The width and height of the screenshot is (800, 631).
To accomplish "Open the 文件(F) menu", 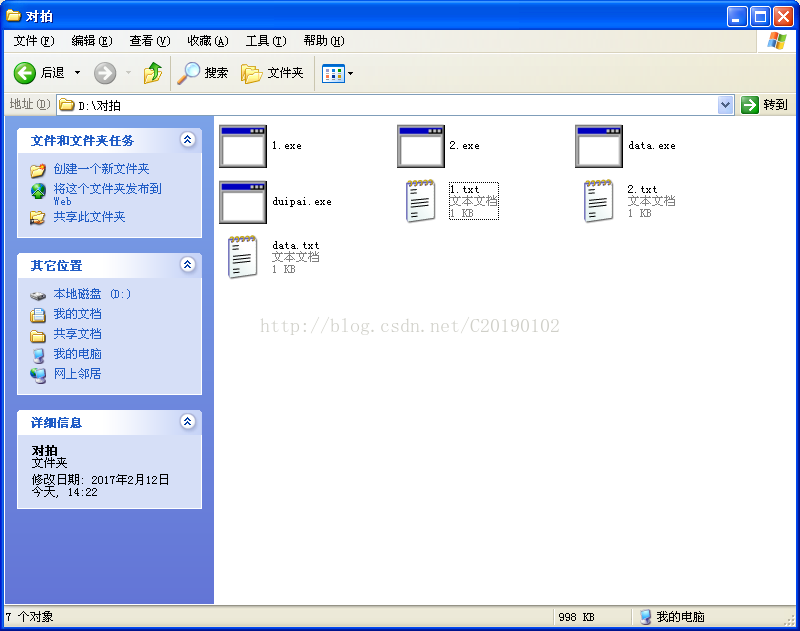I will [x=34, y=41].
